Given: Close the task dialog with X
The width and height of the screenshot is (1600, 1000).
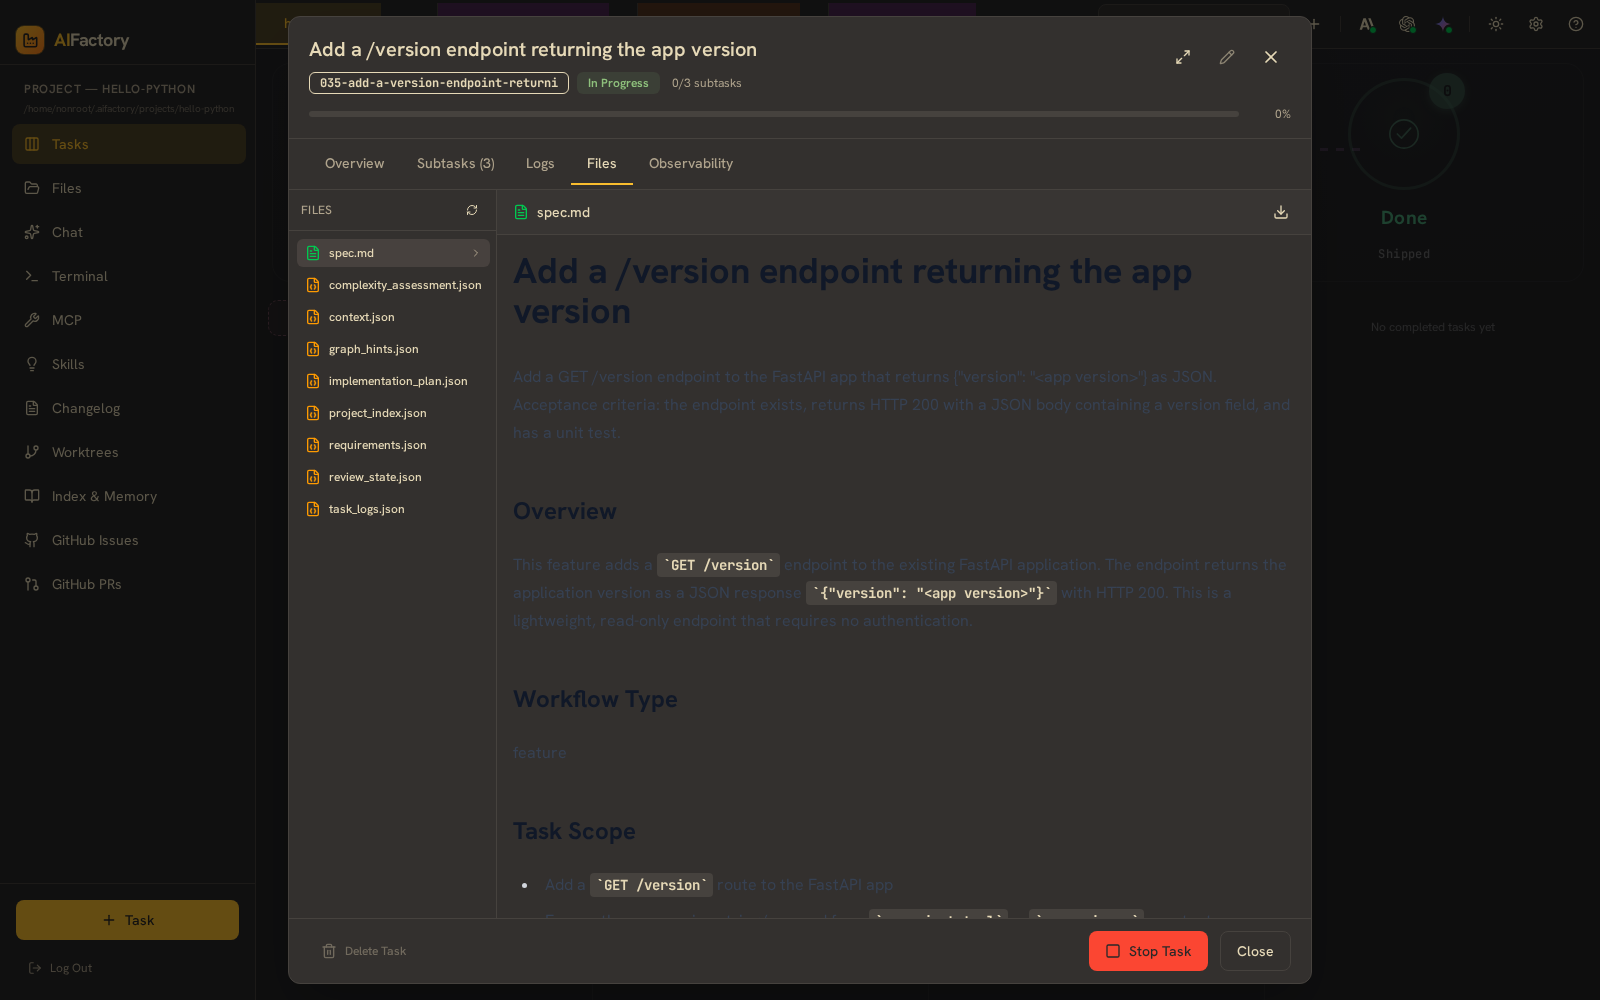Looking at the screenshot, I should pos(1271,57).
